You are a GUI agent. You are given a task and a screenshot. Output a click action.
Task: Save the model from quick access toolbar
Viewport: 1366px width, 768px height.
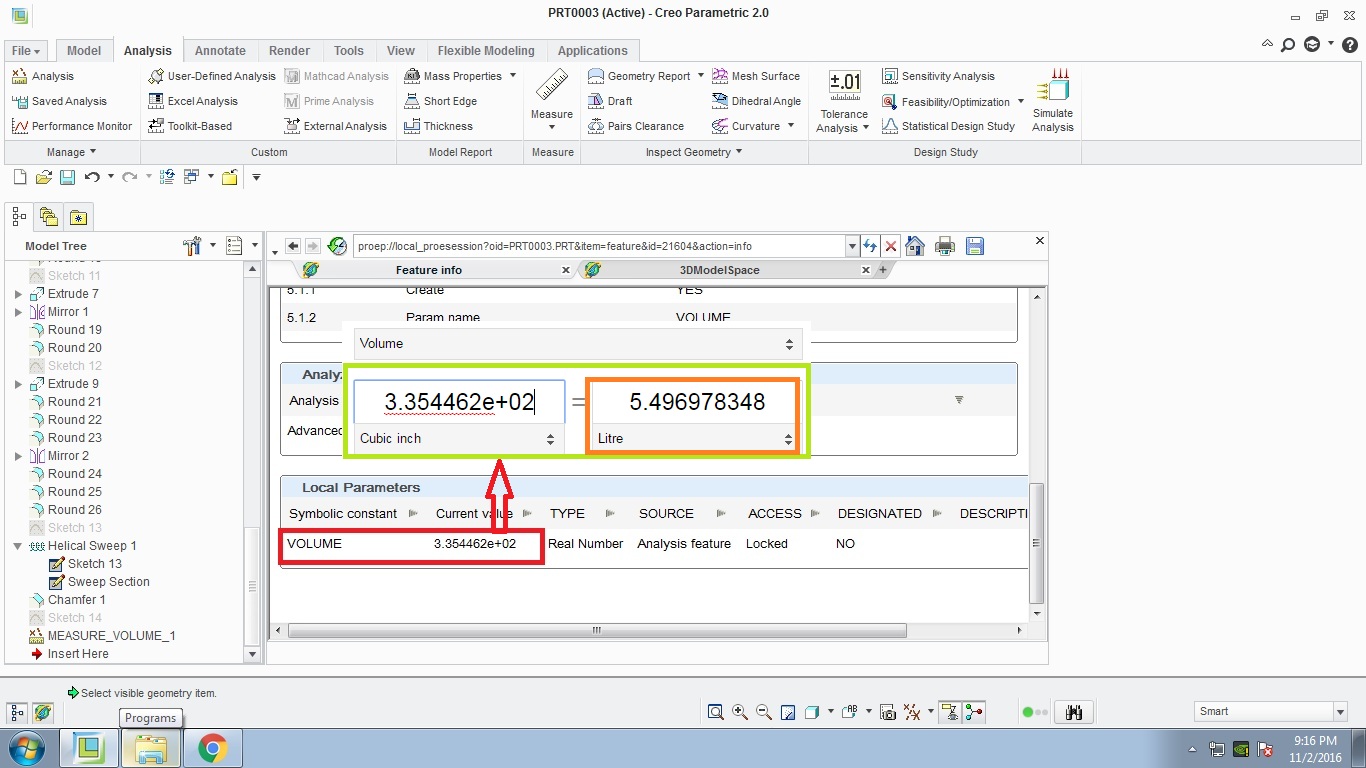point(67,177)
